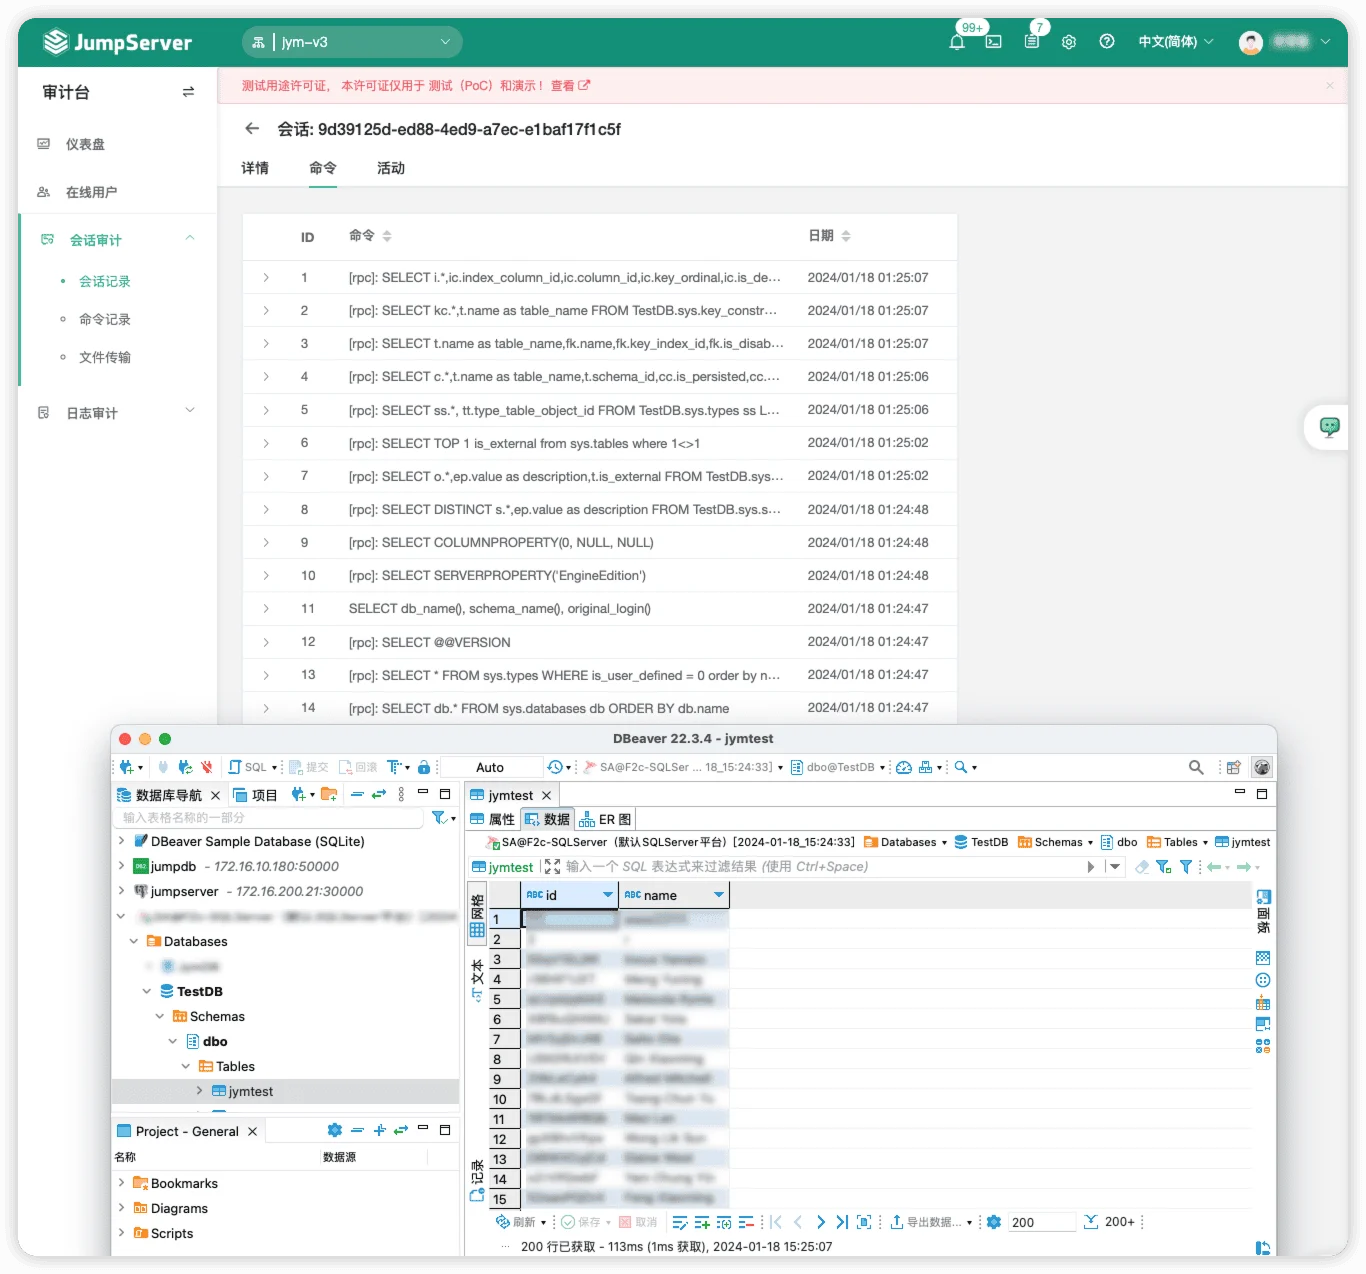1366x1274 pixels.
Task: Expand command row 12 SELECT @@VERSION
Action: tap(266, 642)
